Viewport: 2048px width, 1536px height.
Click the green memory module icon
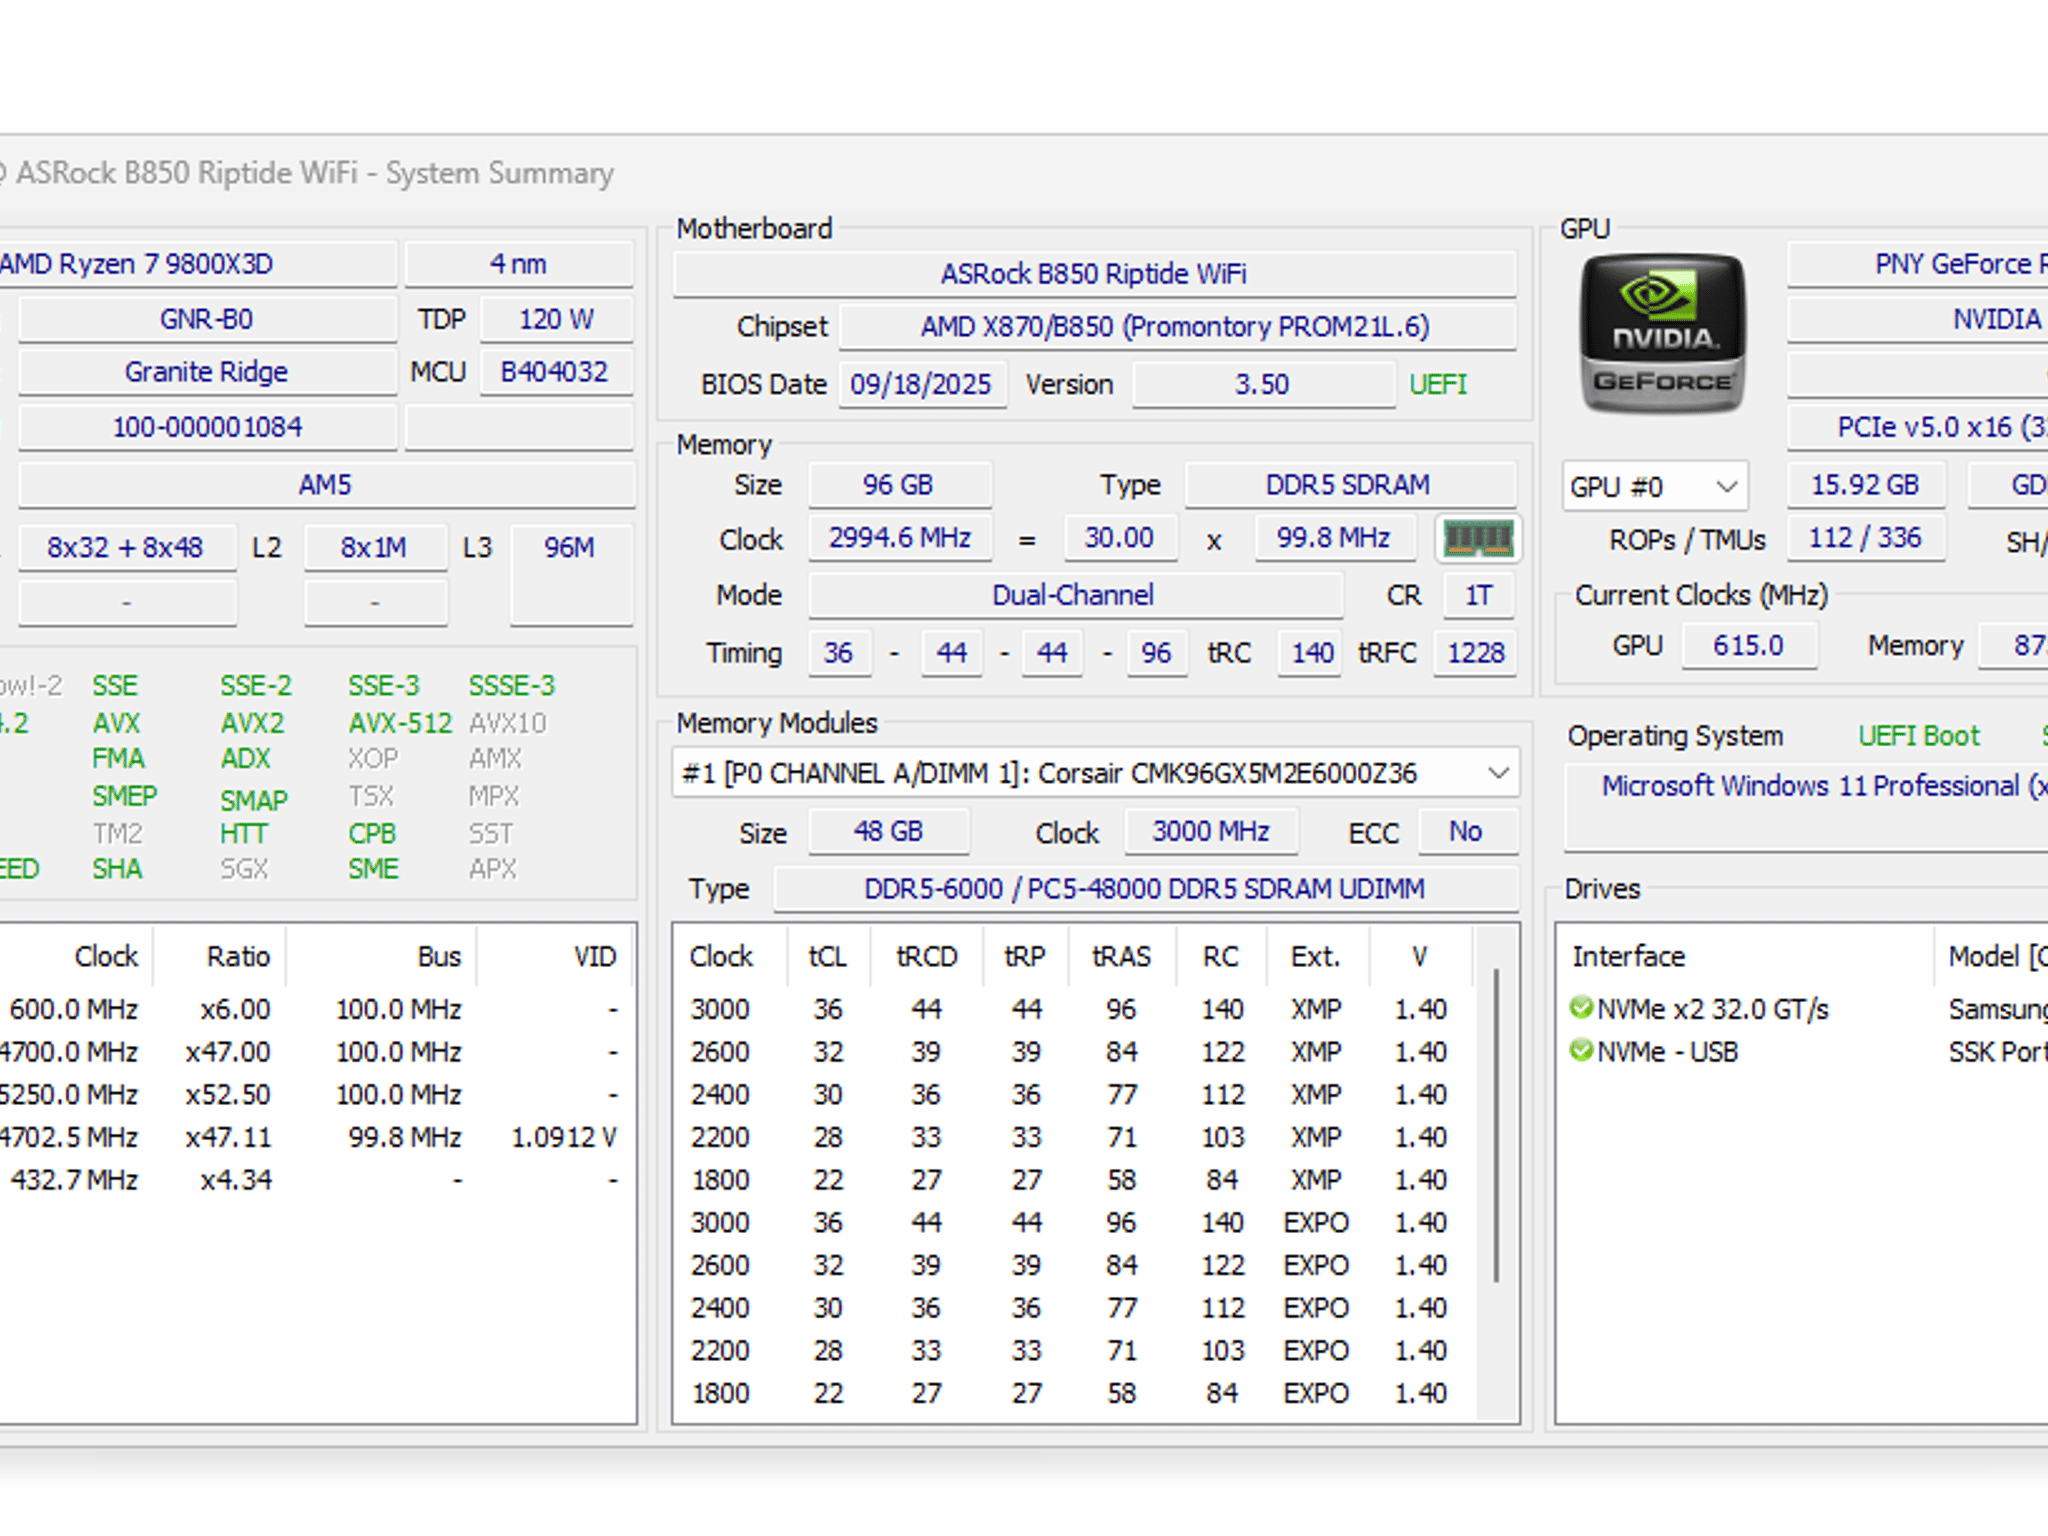point(1478,539)
